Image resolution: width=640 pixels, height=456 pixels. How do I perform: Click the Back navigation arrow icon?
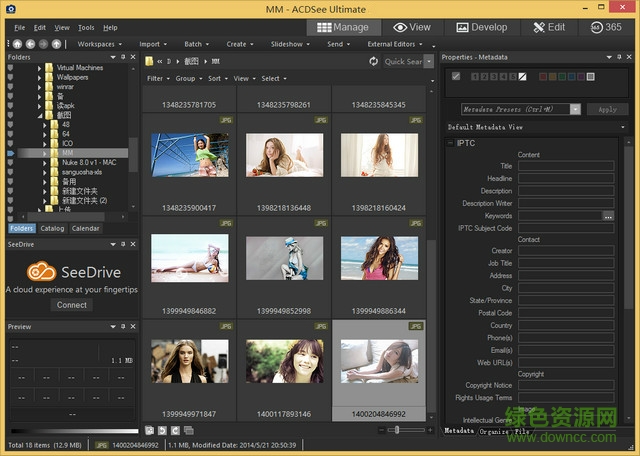pyautogui.click(x=30, y=44)
